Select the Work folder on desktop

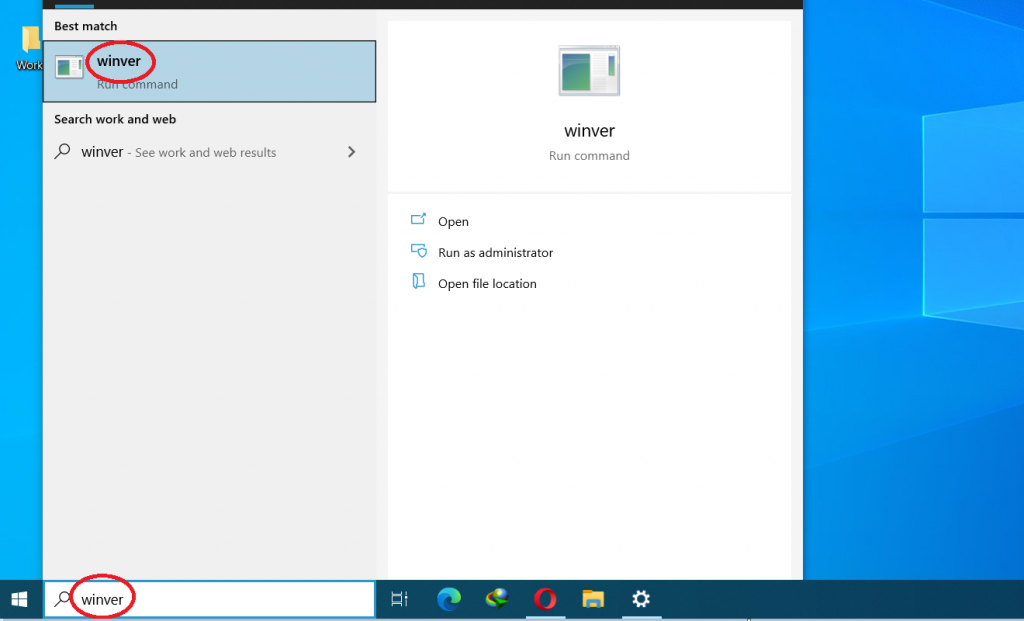click(x=29, y=48)
